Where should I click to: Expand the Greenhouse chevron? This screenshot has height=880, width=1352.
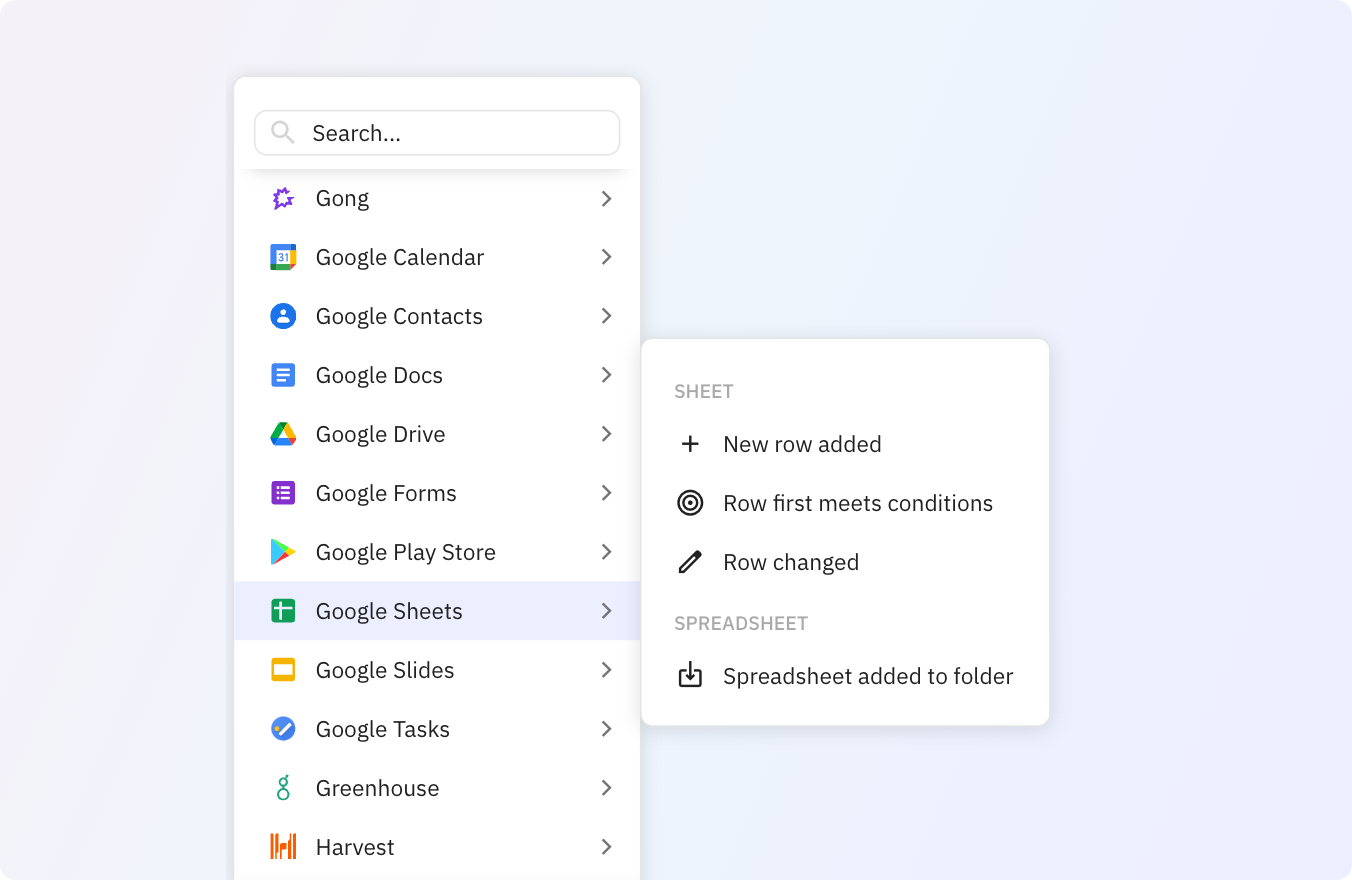tap(606, 788)
